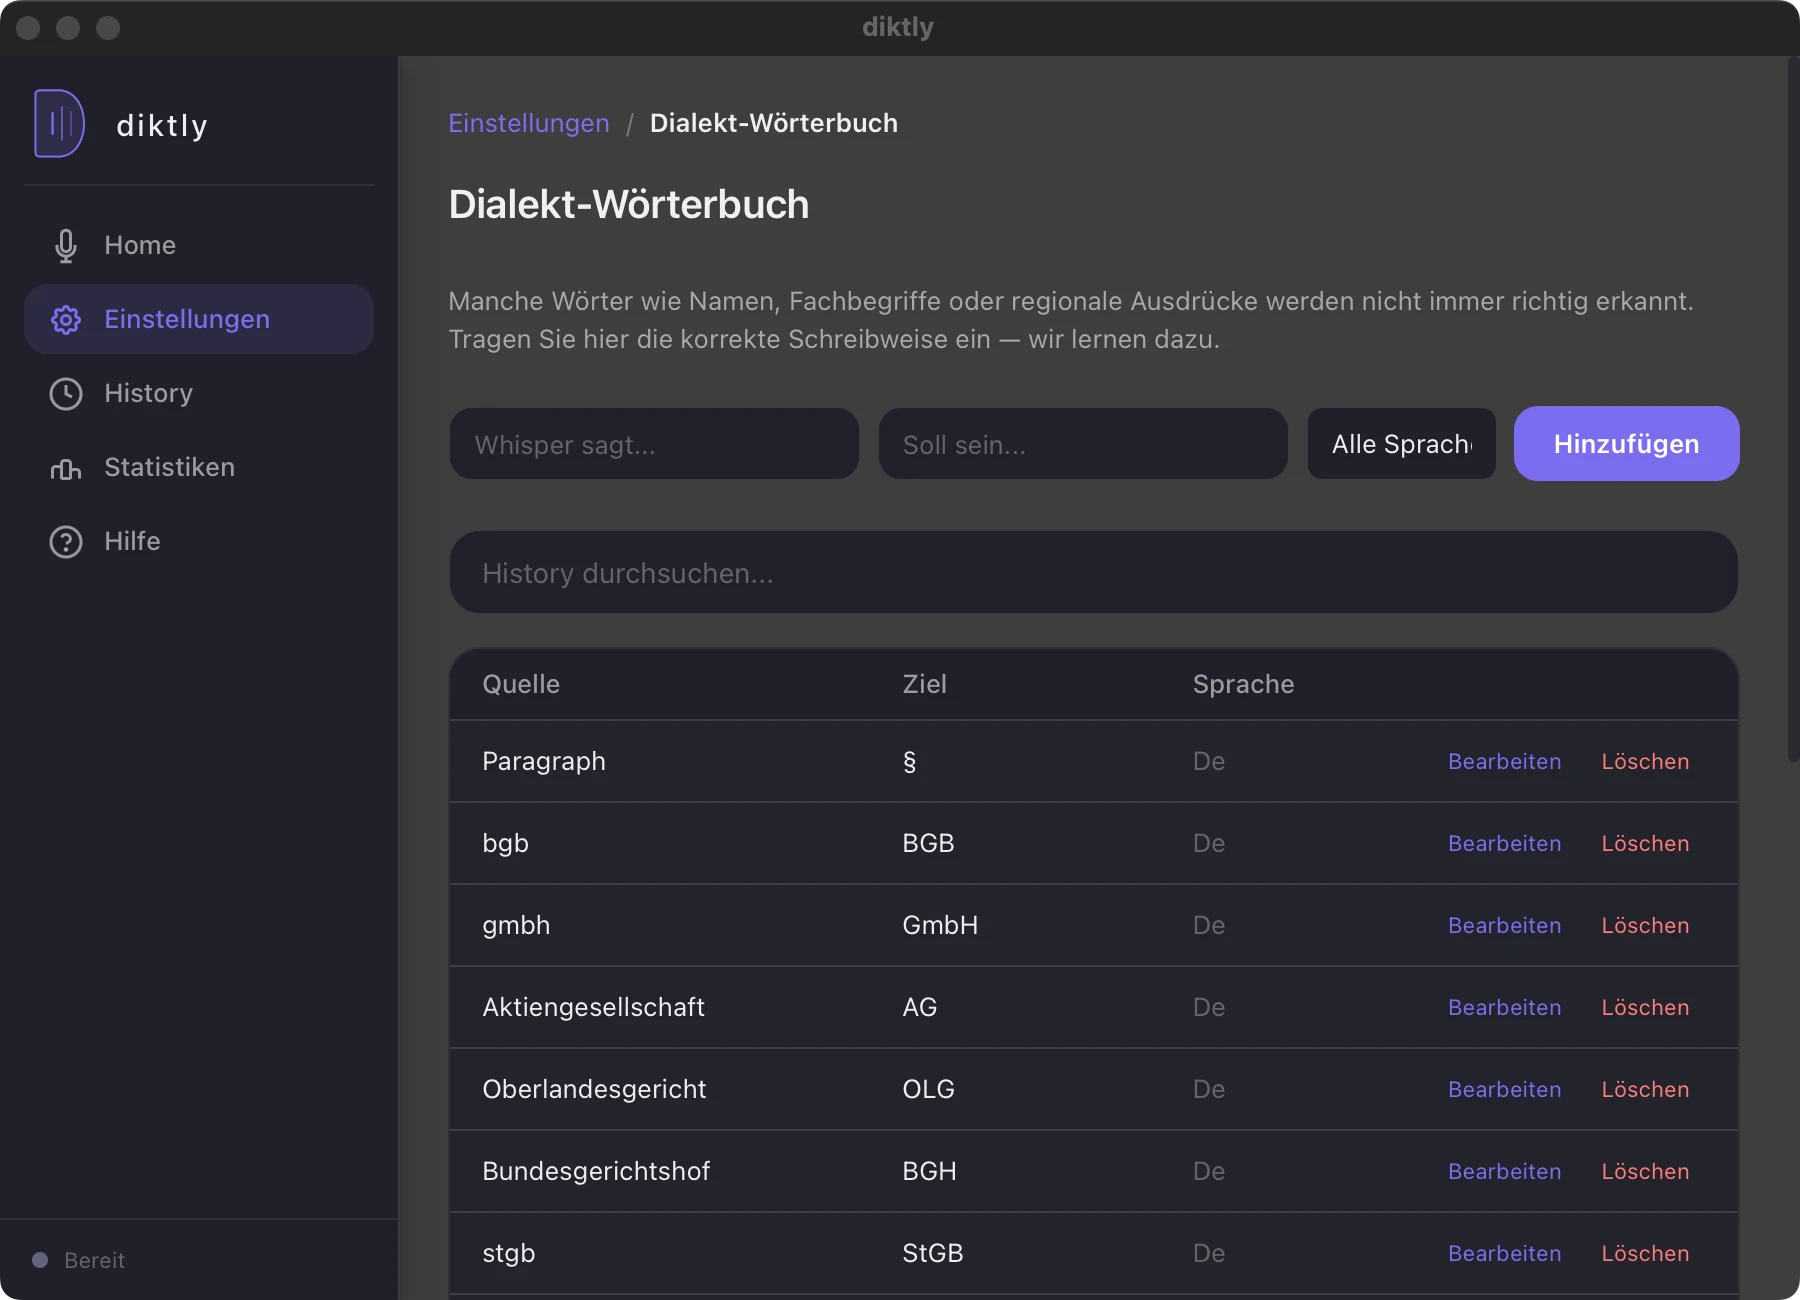Viewport: 1800px width, 1300px height.
Task: Select the 'BGH' target cell
Action: point(929,1171)
